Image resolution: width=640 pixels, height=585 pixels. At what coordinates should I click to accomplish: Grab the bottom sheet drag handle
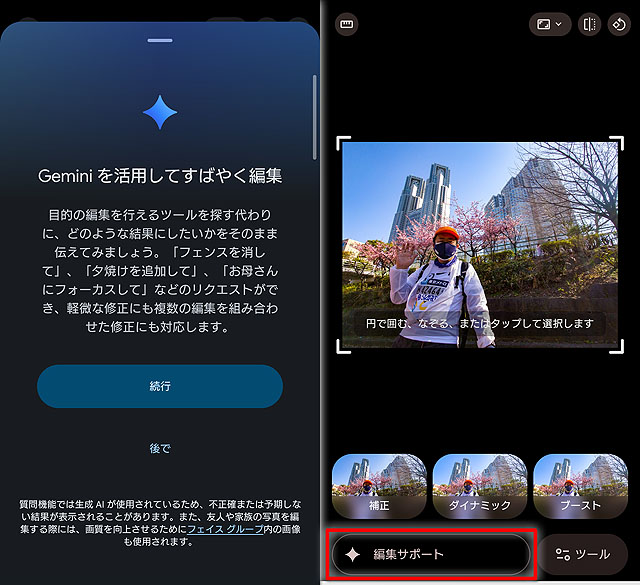pos(160,40)
